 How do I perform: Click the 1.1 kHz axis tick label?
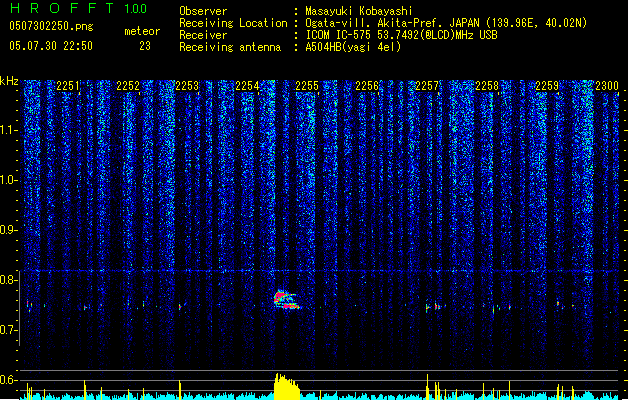coord(8,130)
